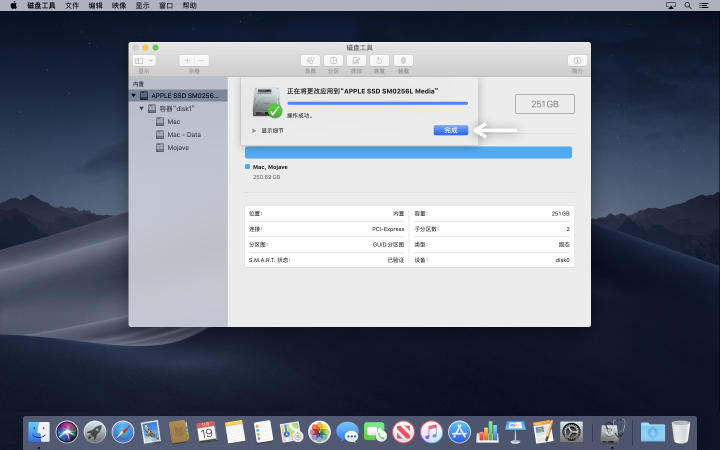Open the App Store from the Dock
Screen dimensions: 720x450
(459, 432)
